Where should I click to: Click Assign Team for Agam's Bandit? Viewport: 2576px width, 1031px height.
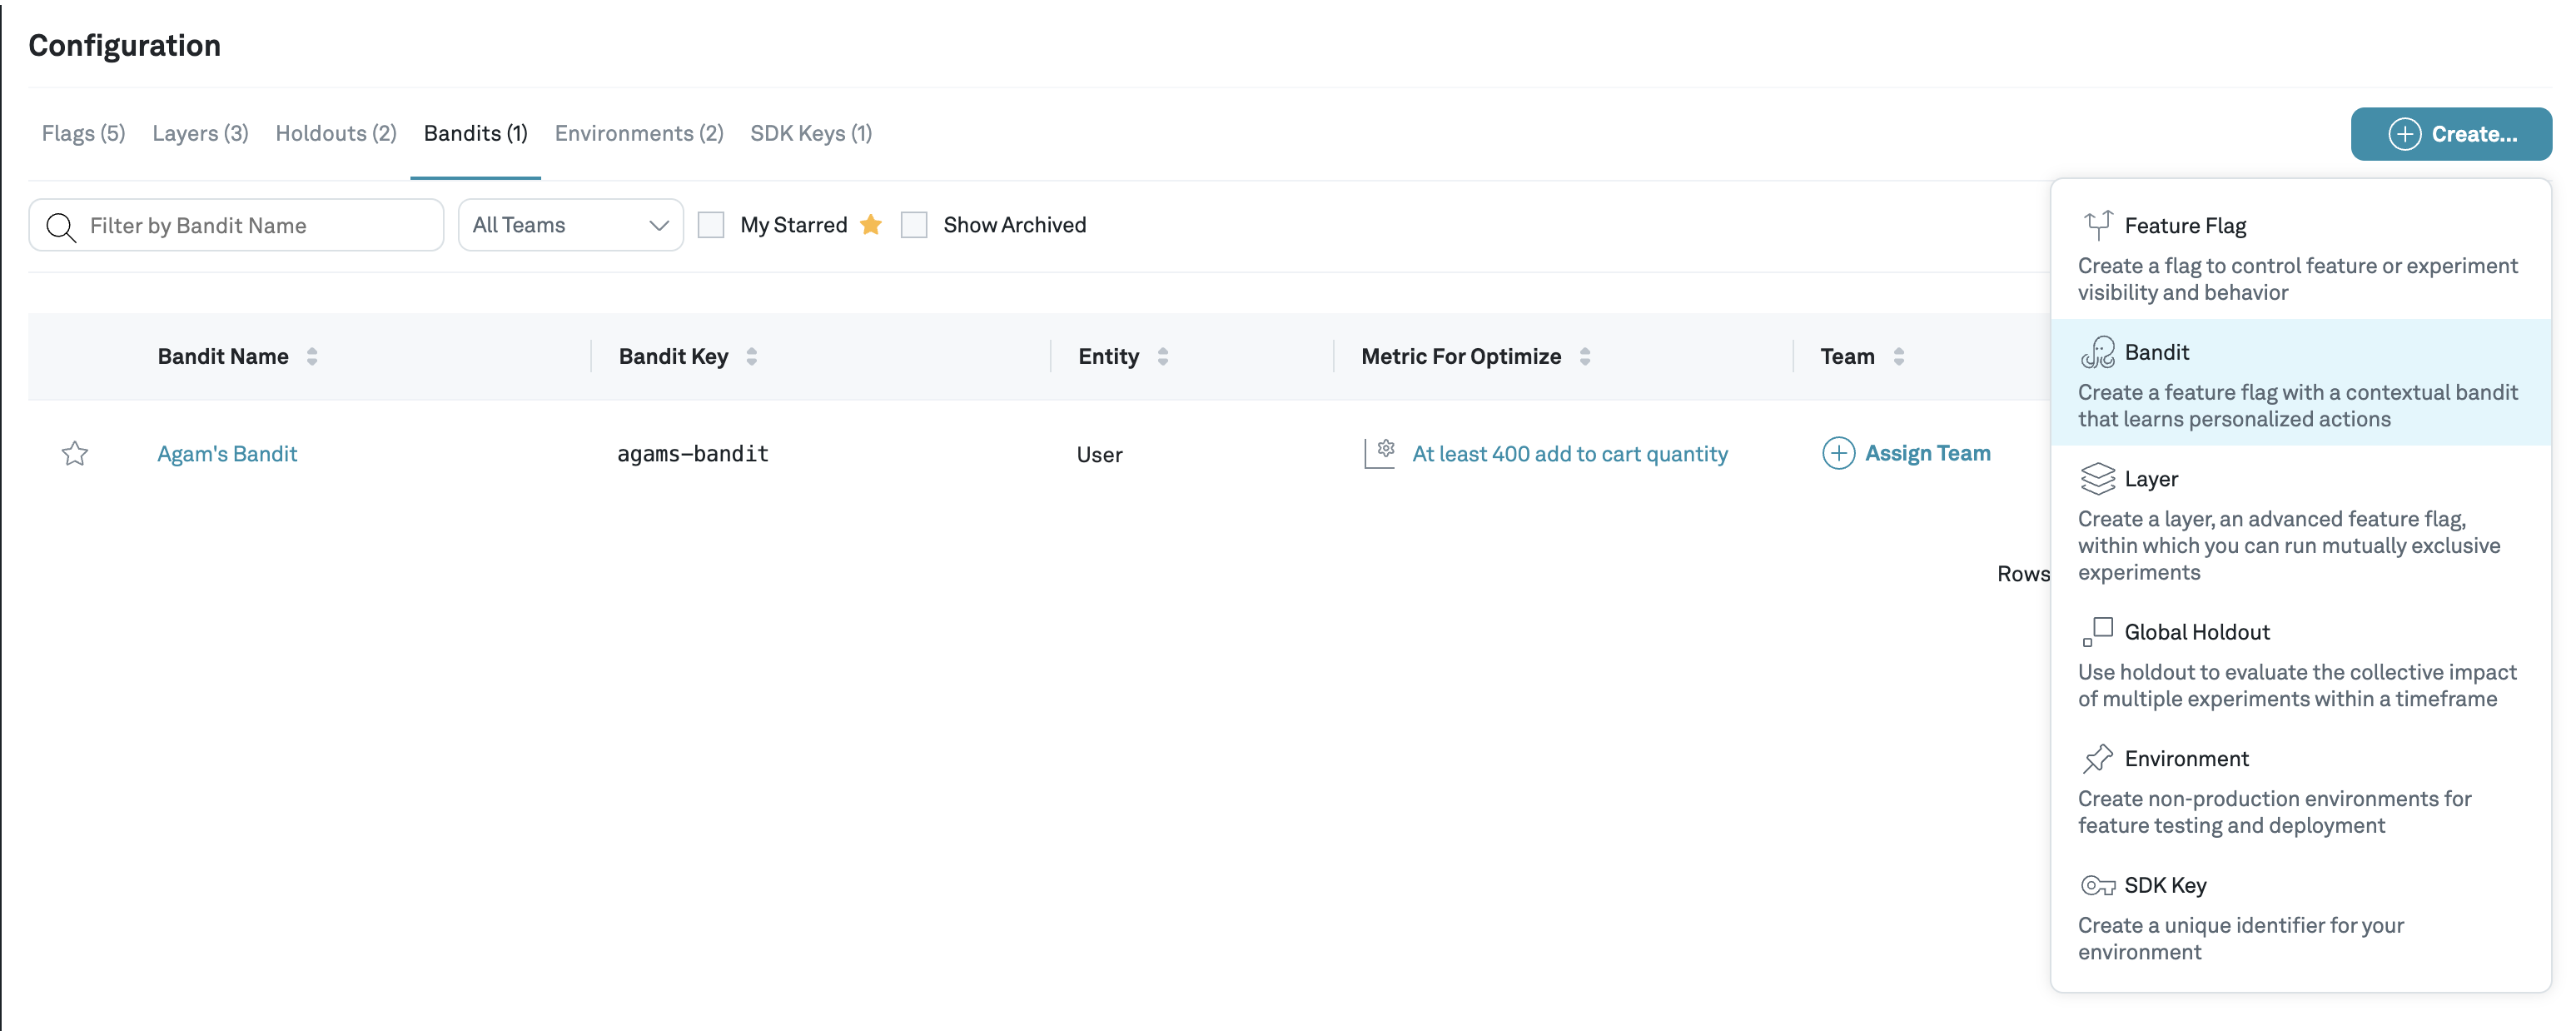tap(1906, 453)
